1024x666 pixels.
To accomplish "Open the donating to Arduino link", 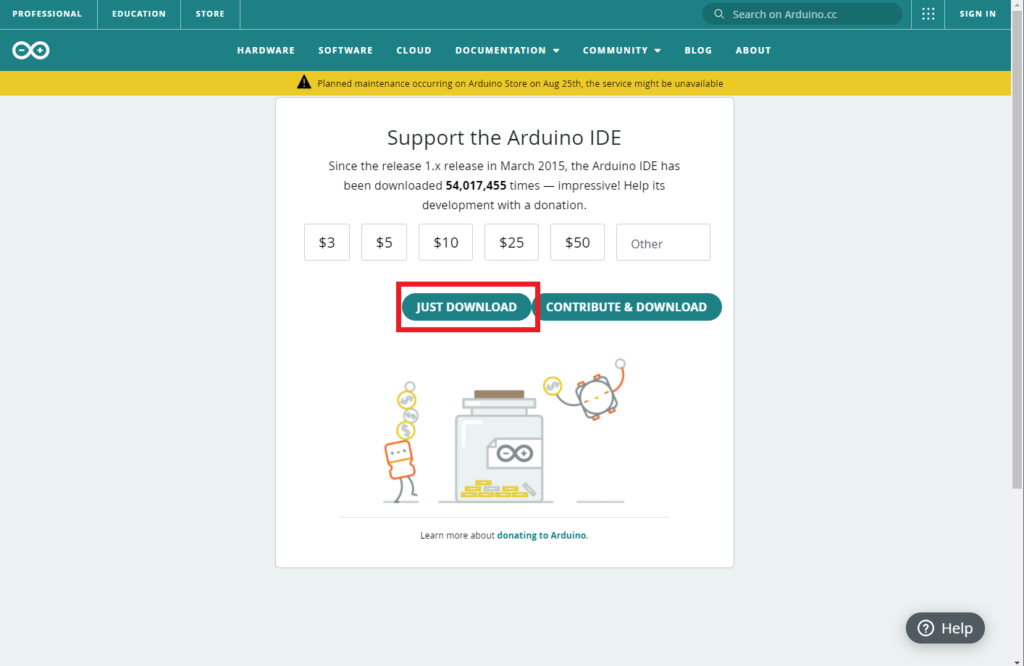I will pyautogui.click(x=542, y=535).
